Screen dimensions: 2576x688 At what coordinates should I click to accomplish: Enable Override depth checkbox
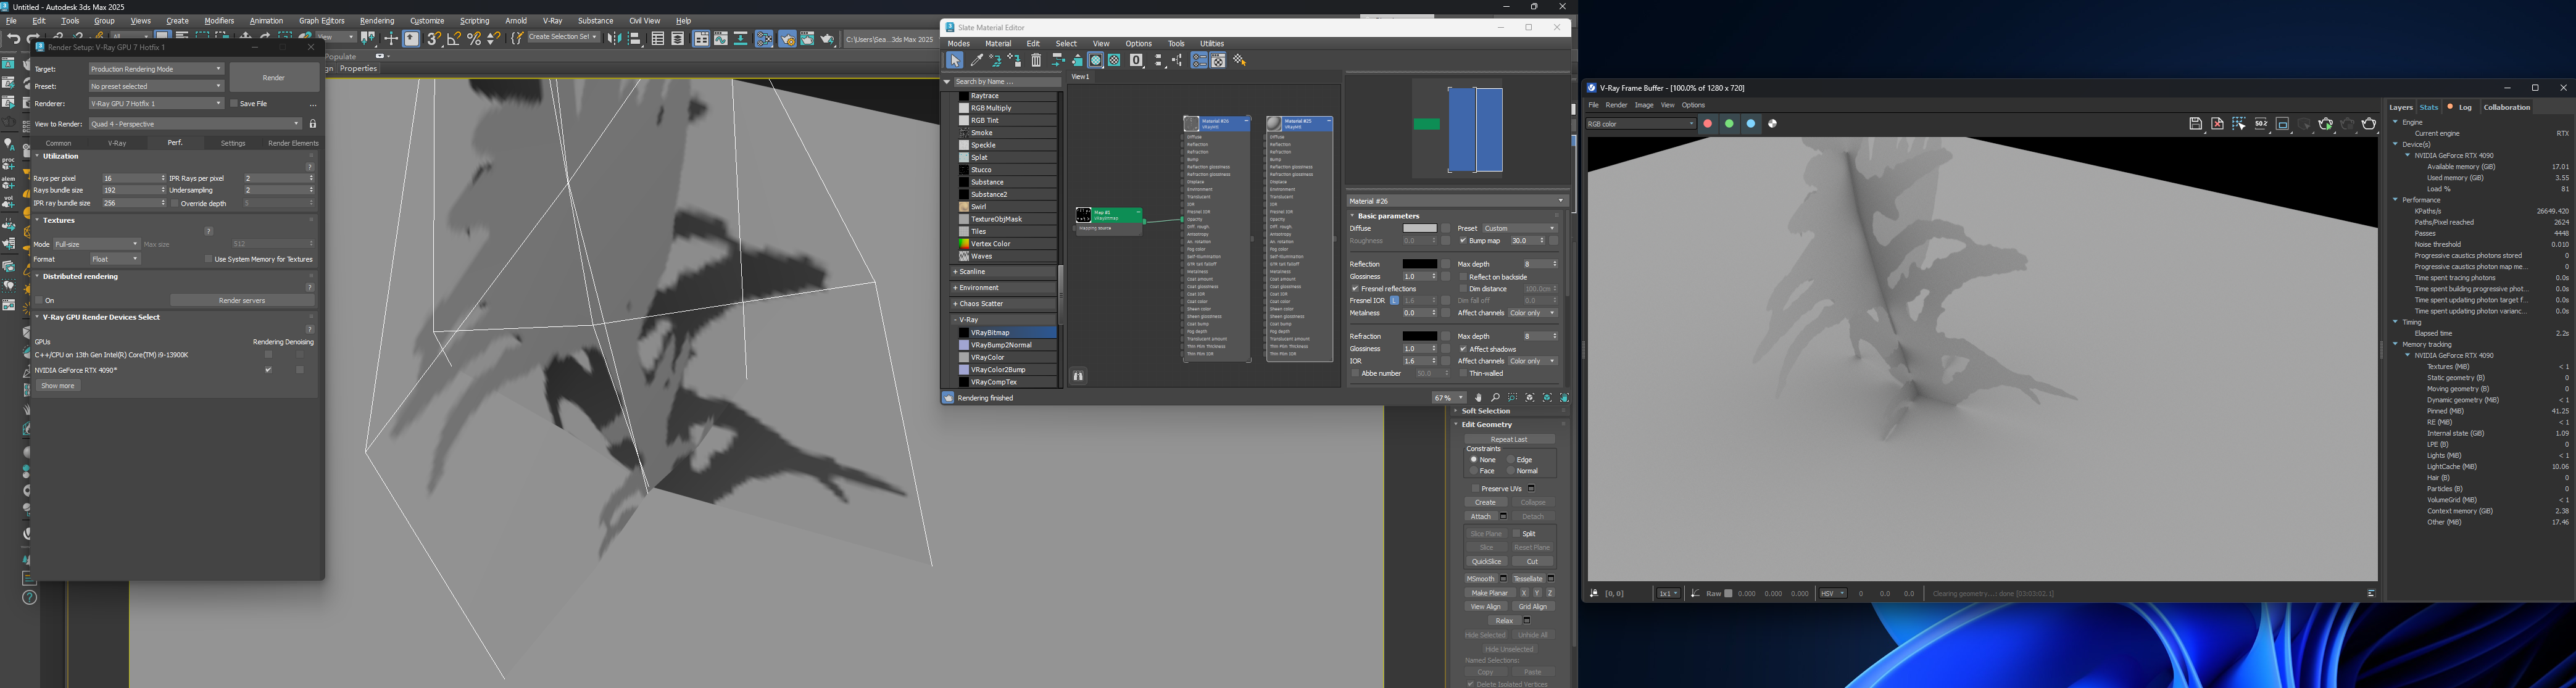pos(175,203)
